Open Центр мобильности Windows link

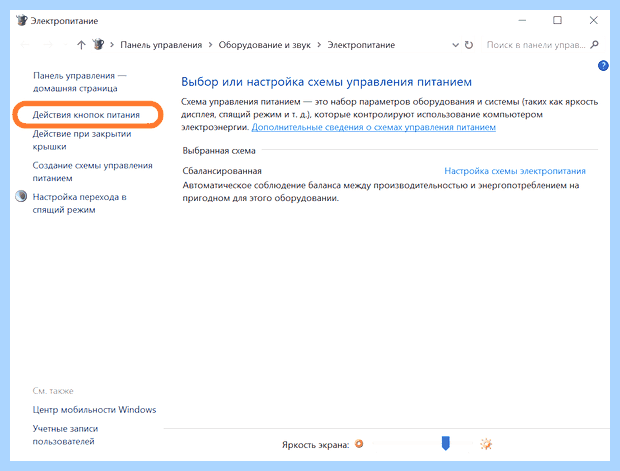point(94,410)
